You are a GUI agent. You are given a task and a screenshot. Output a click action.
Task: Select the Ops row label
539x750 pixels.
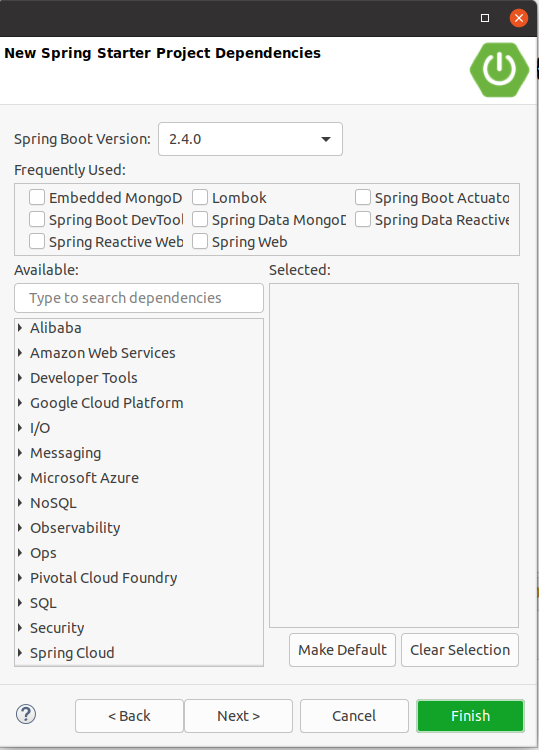pyautogui.click(x=43, y=553)
